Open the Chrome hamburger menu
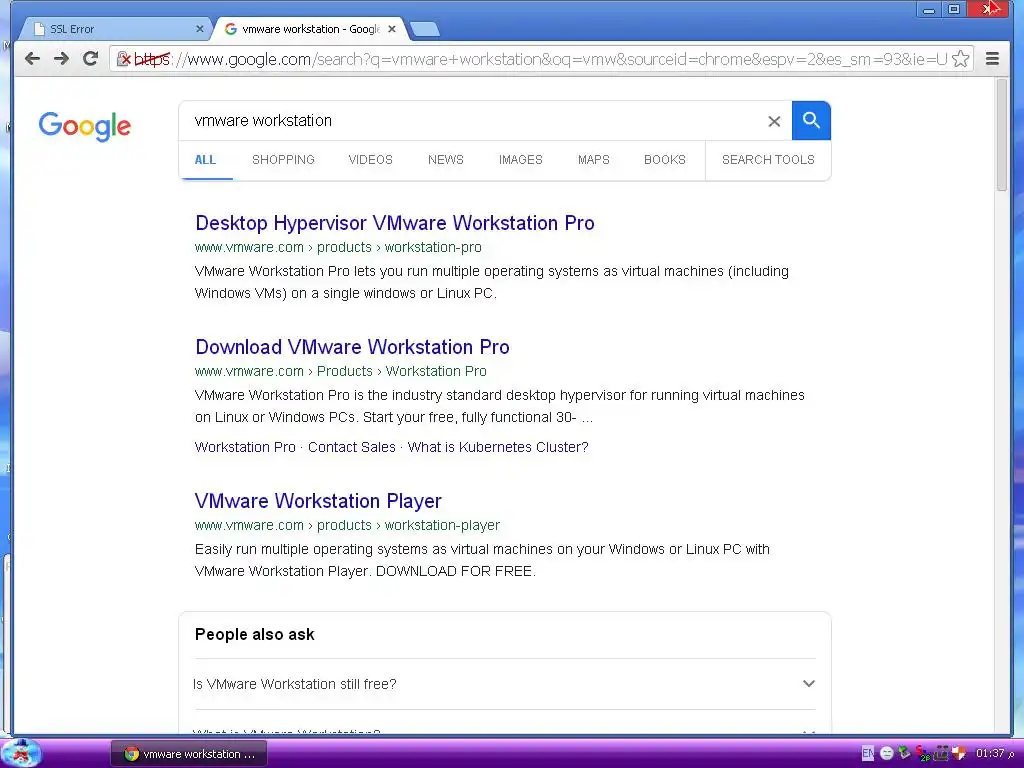This screenshot has width=1024, height=768. (992, 59)
